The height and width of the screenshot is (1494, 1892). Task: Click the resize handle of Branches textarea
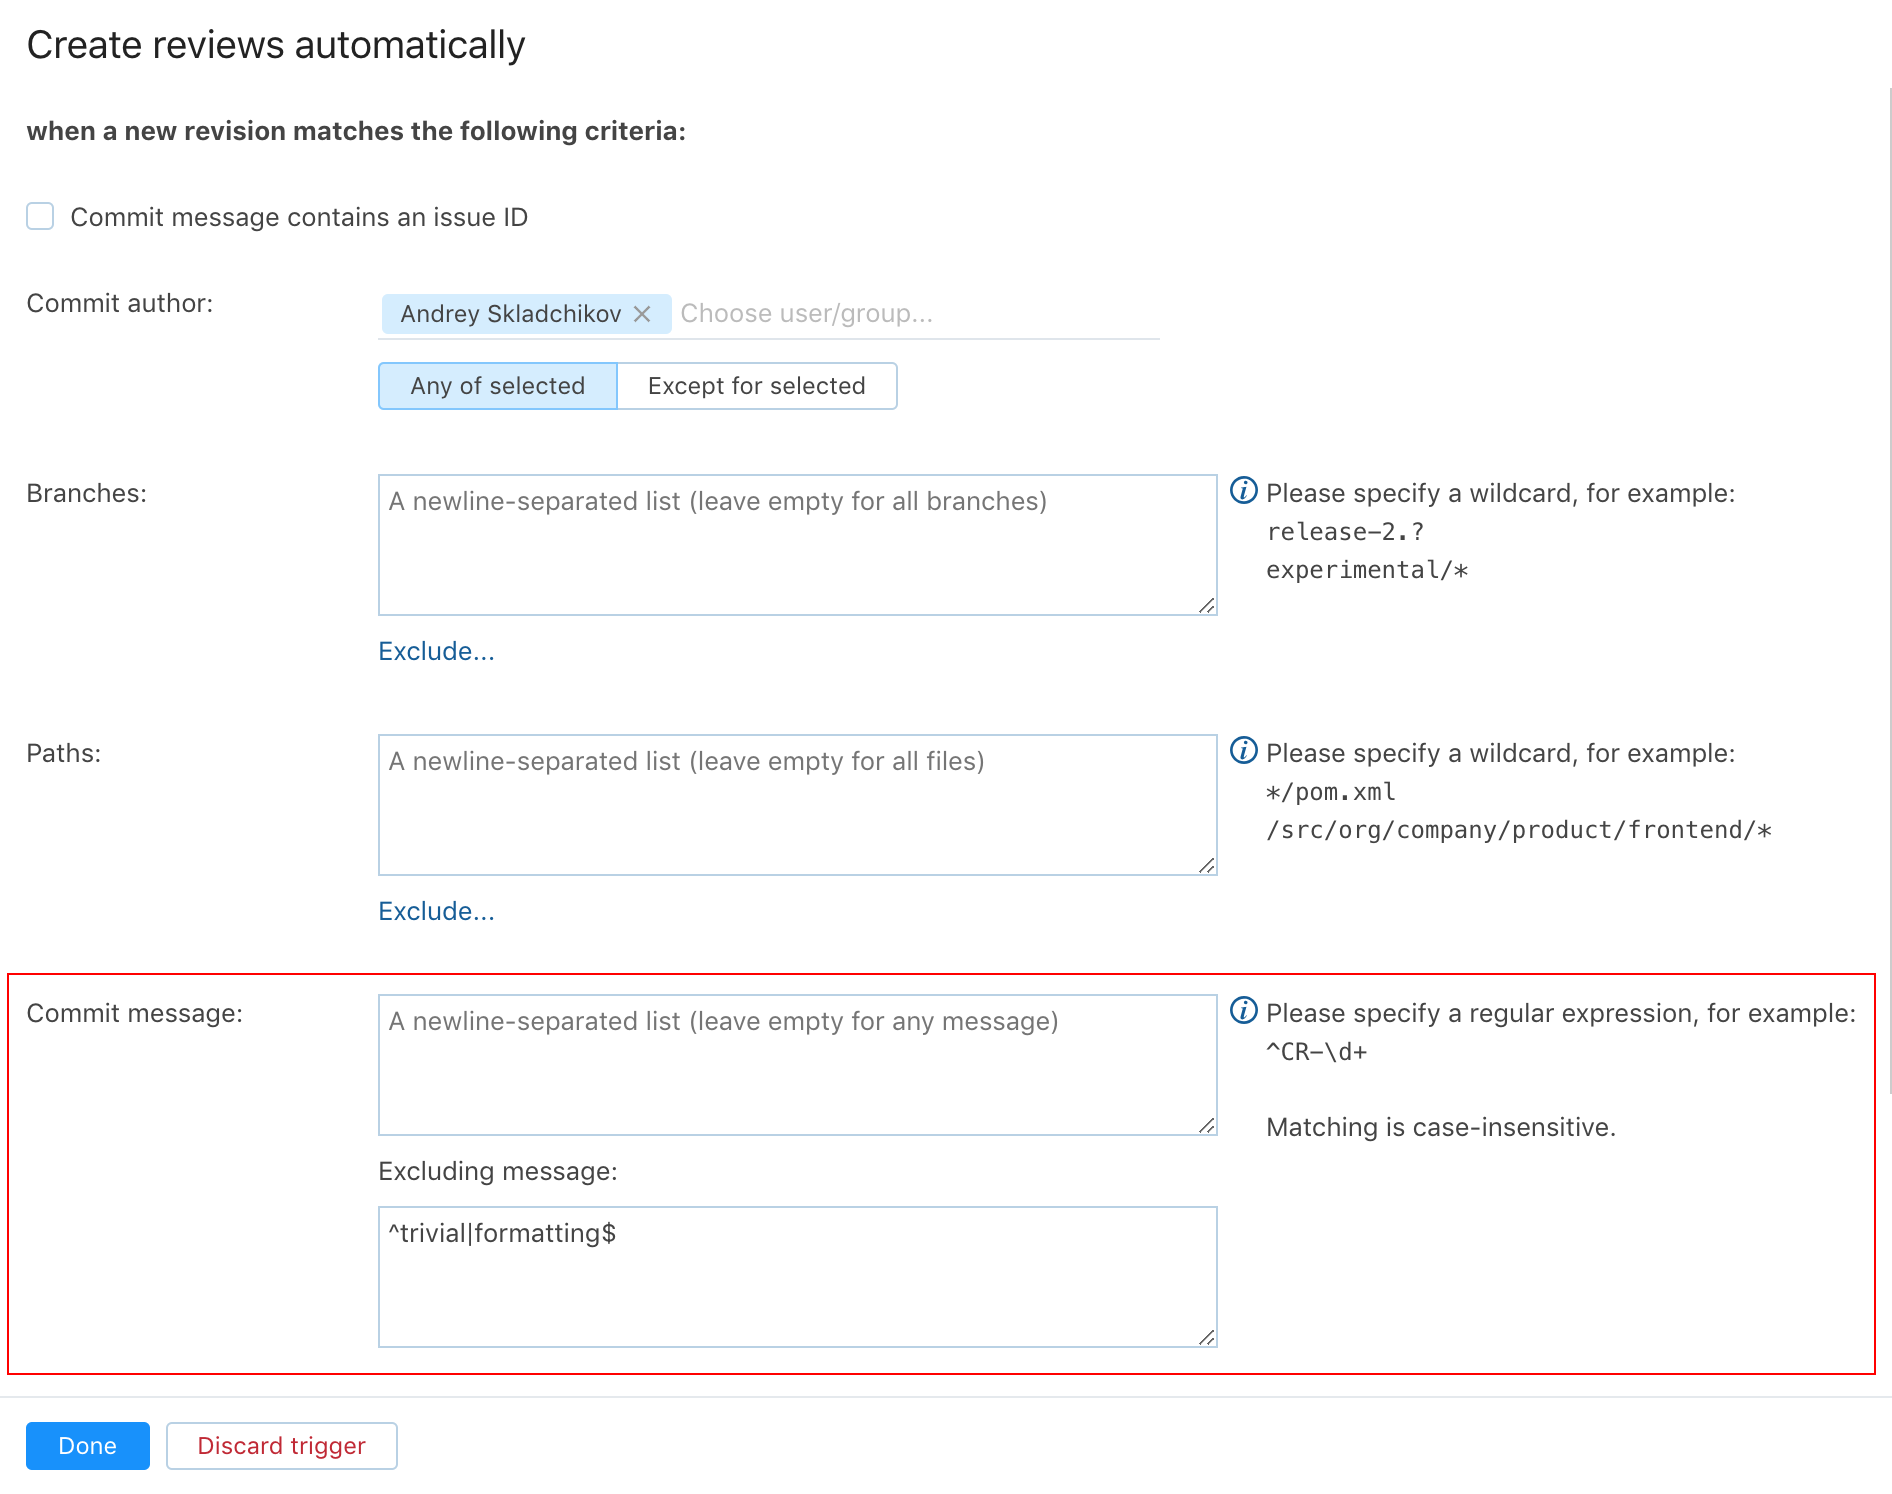(x=1207, y=605)
